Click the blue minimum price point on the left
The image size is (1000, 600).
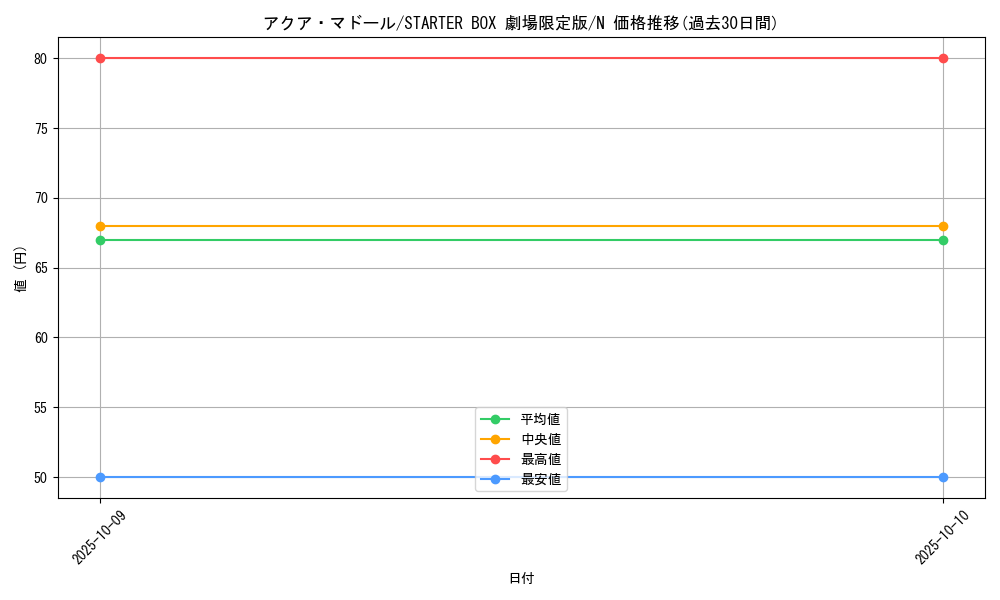tap(100, 477)
